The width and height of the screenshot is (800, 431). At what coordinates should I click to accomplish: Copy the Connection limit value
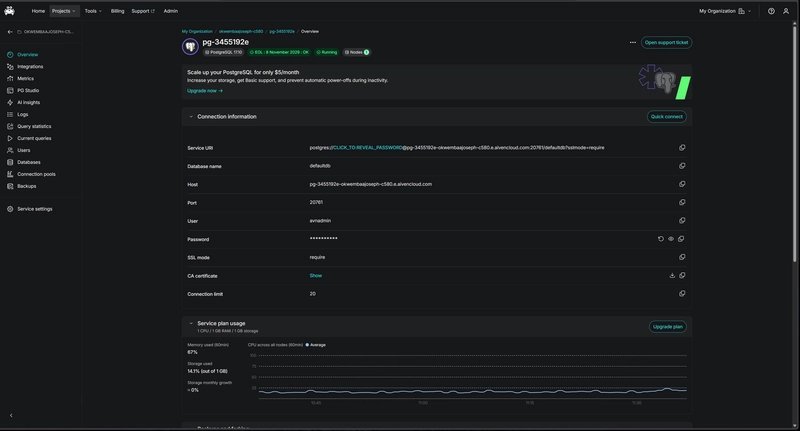682,294
